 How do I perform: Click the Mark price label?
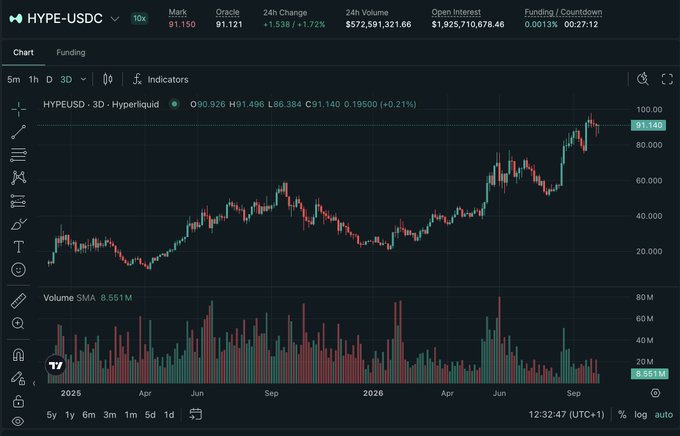[178, 12]
